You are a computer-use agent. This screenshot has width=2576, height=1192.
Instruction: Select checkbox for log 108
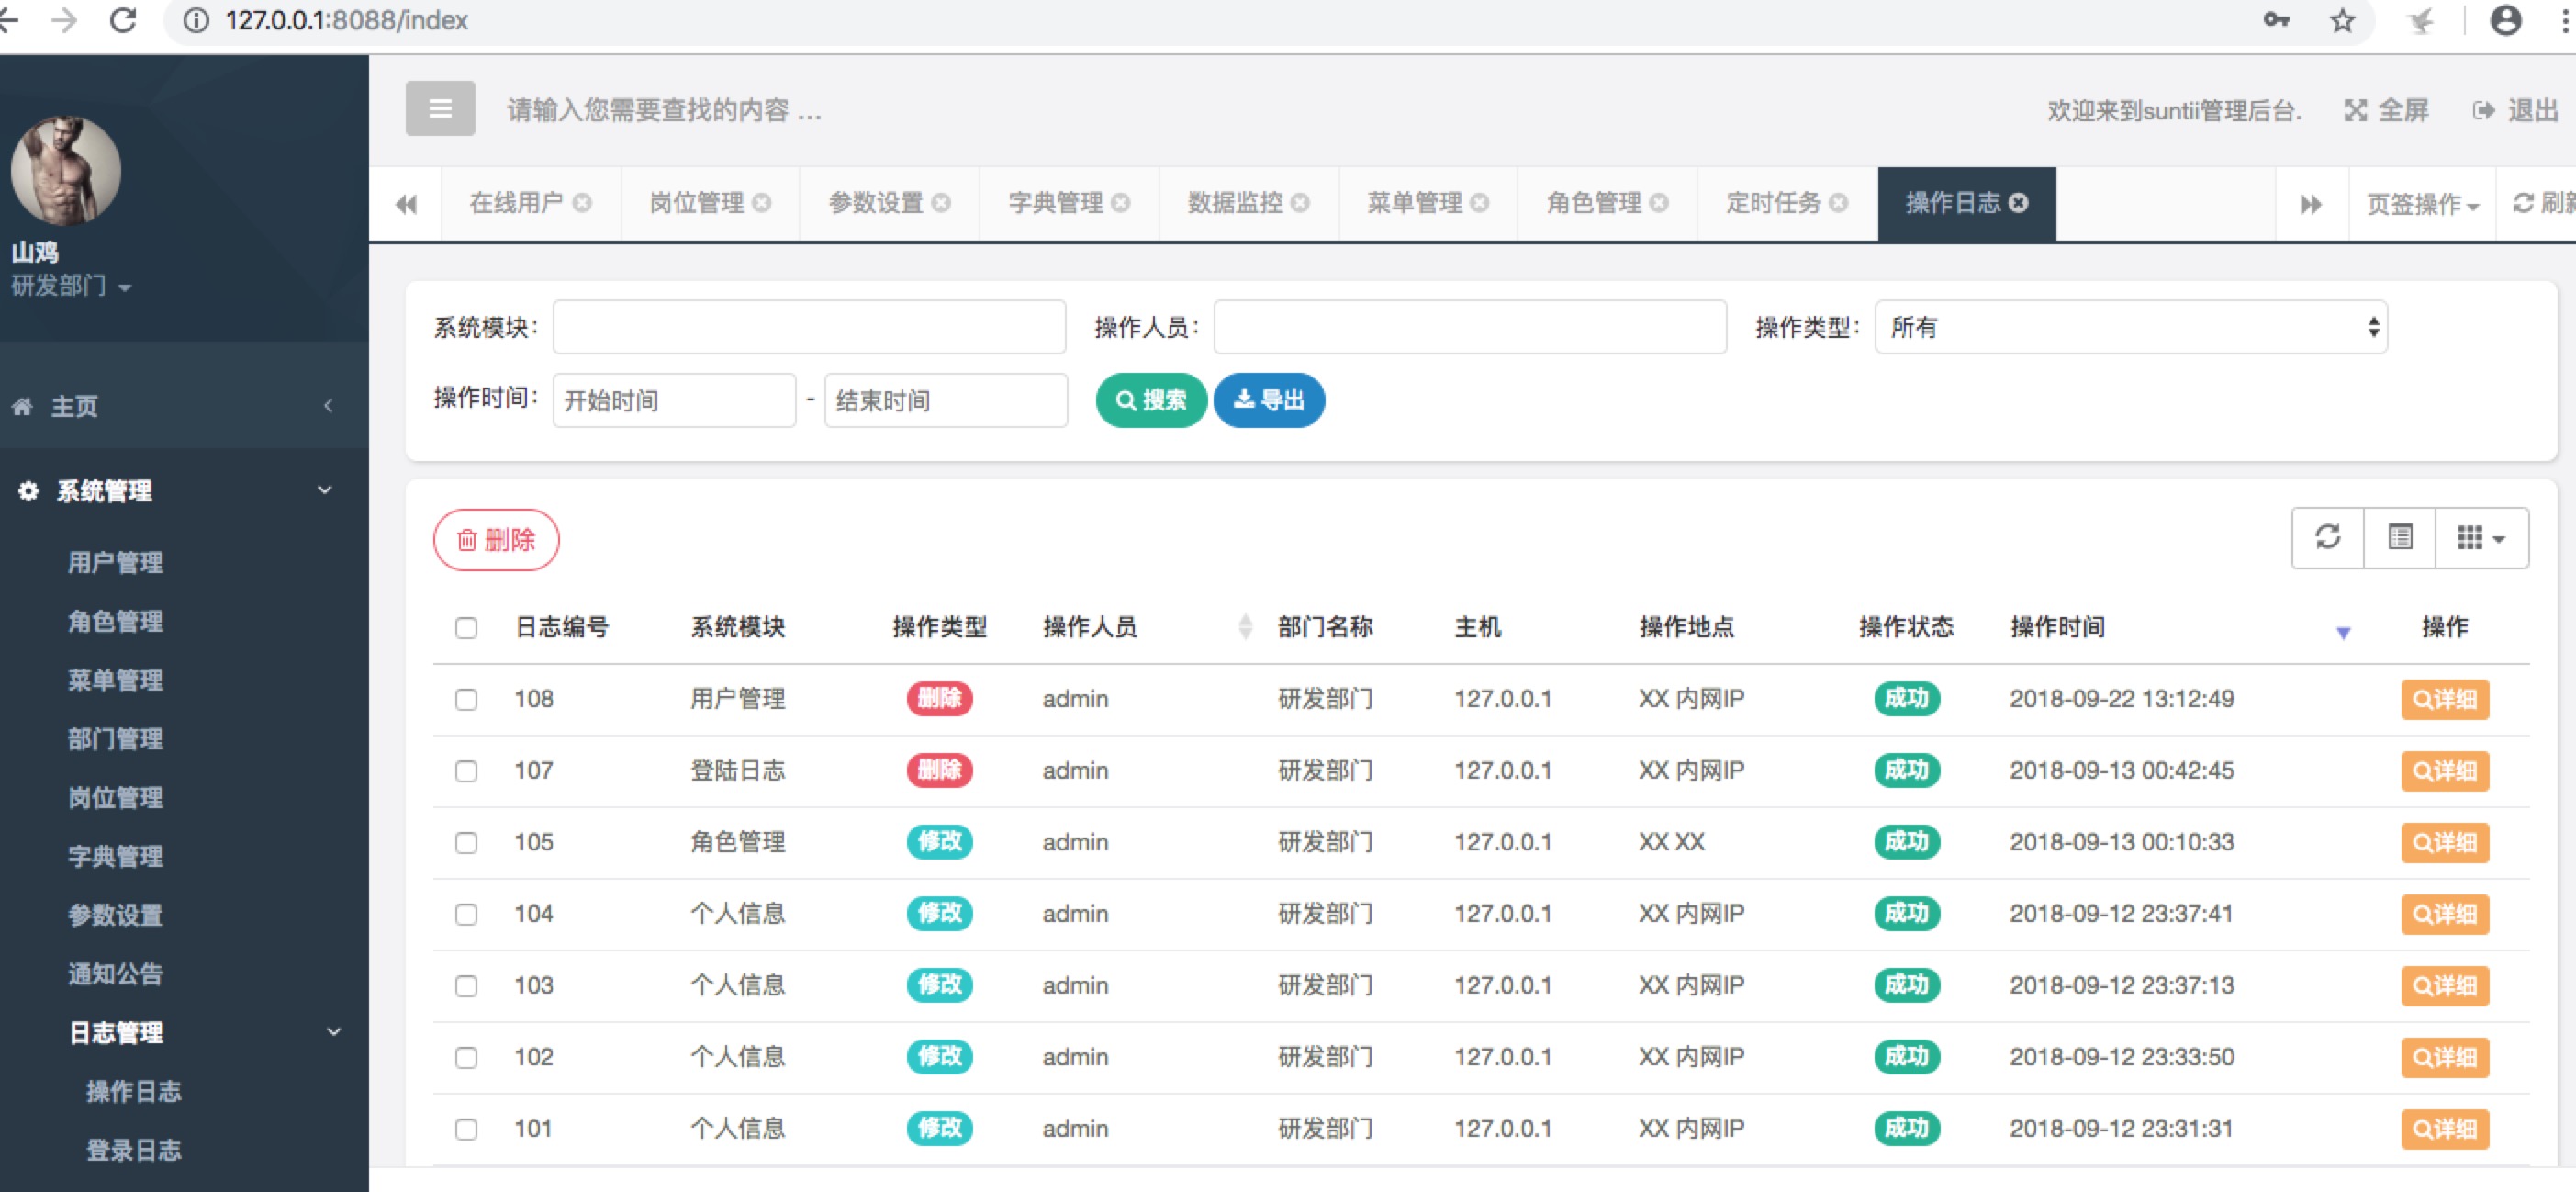click(x=466, y=699)
